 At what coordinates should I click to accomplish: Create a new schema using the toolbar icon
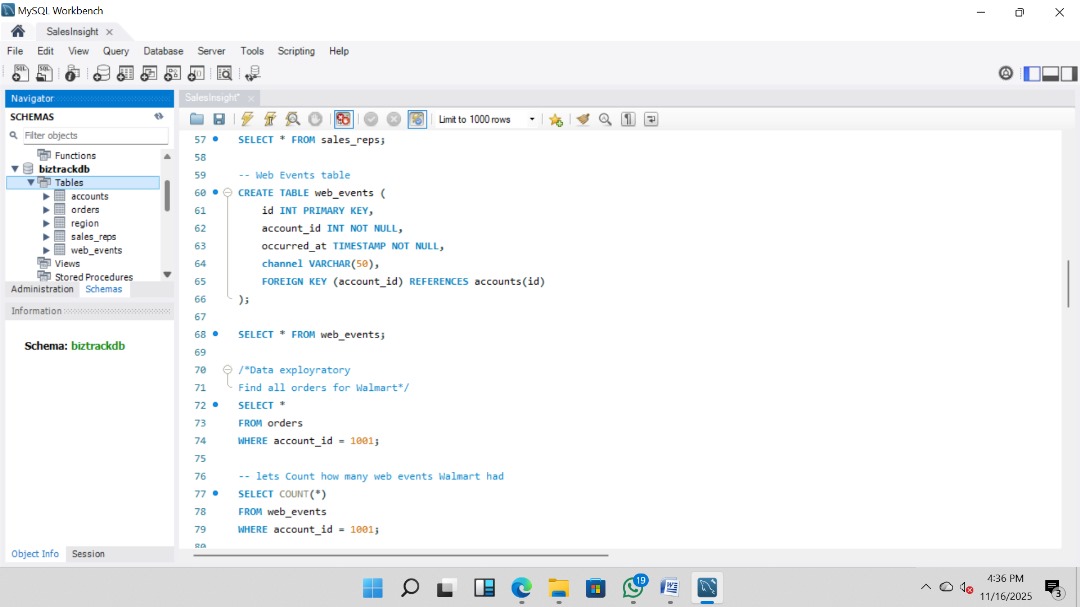(102, 72)
